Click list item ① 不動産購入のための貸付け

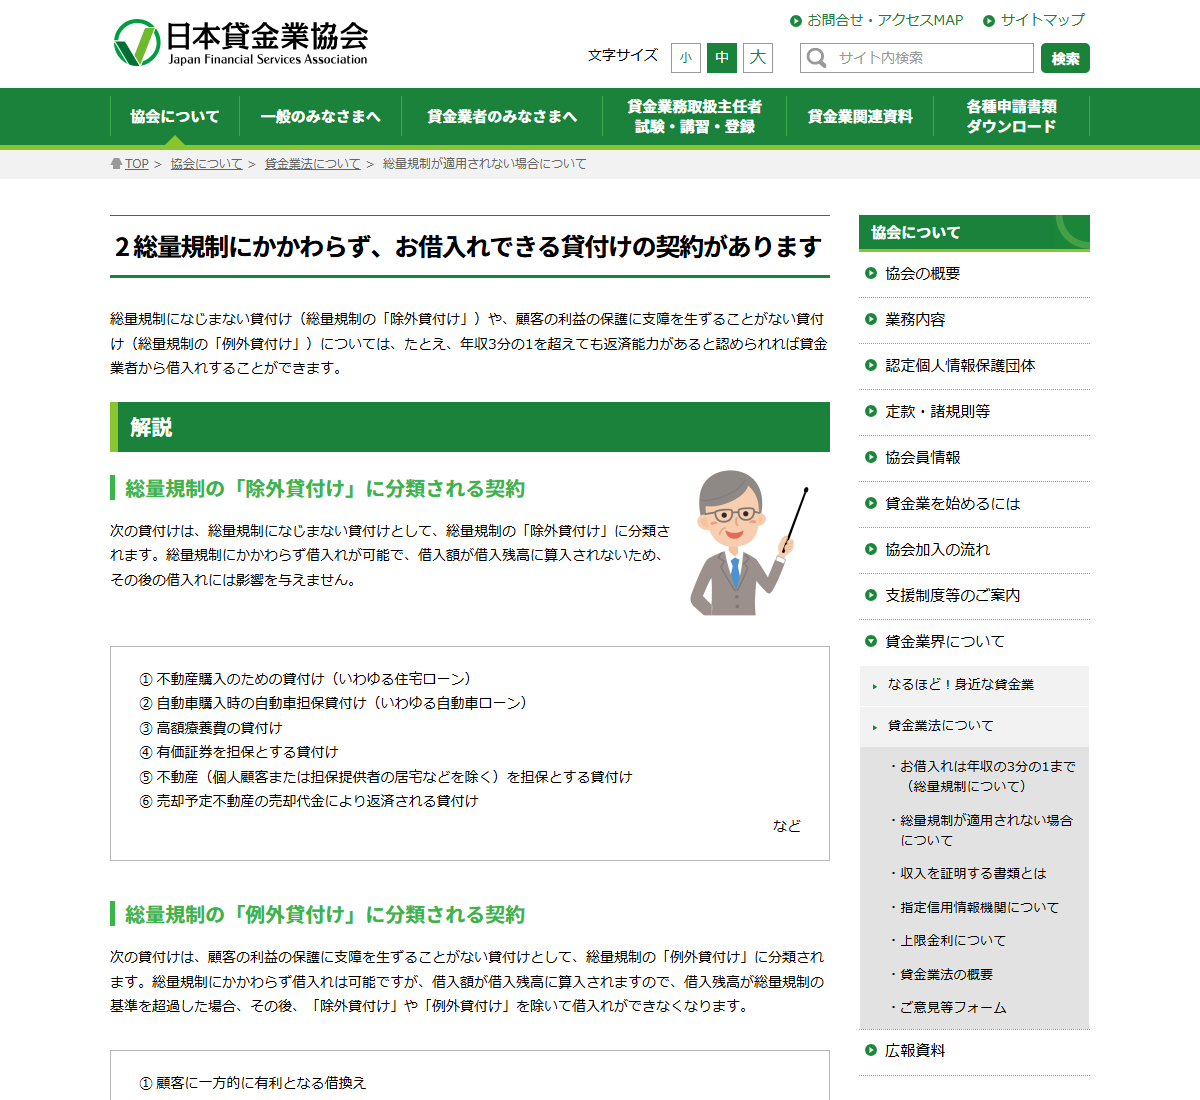click(x=305, y=679)
